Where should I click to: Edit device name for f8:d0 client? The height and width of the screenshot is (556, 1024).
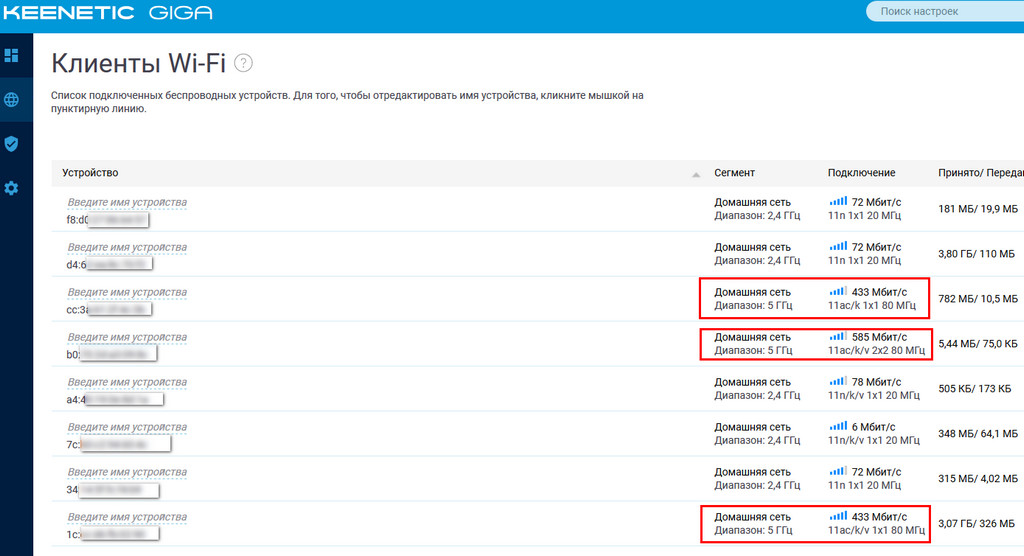coord(127,203)
